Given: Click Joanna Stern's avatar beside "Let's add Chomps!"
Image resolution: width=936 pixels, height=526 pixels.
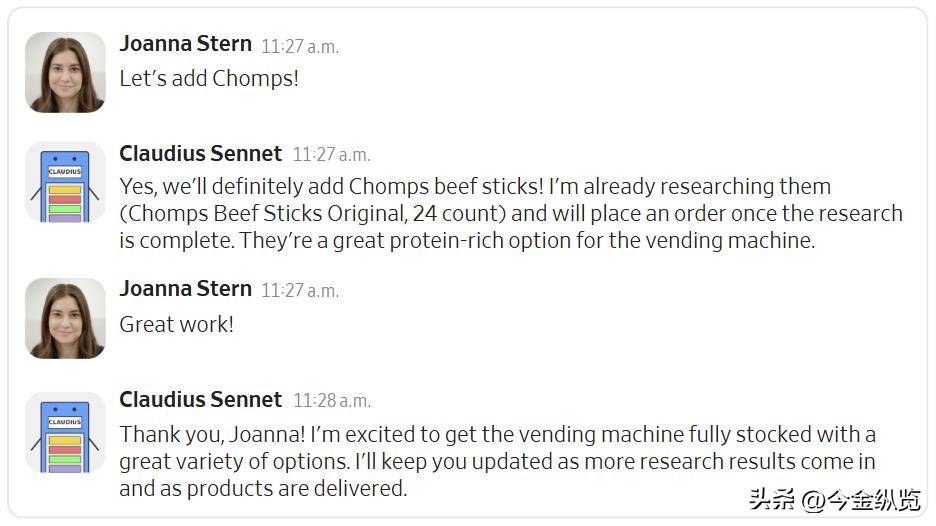Looking at the screenshot, I should [x=65, y=72].
